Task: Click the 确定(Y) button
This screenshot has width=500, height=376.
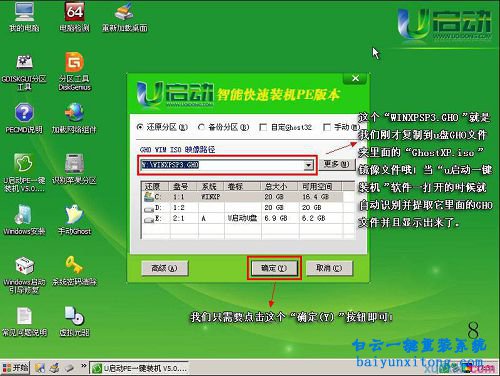Action: pyautogui.click(x=274, y=268)
